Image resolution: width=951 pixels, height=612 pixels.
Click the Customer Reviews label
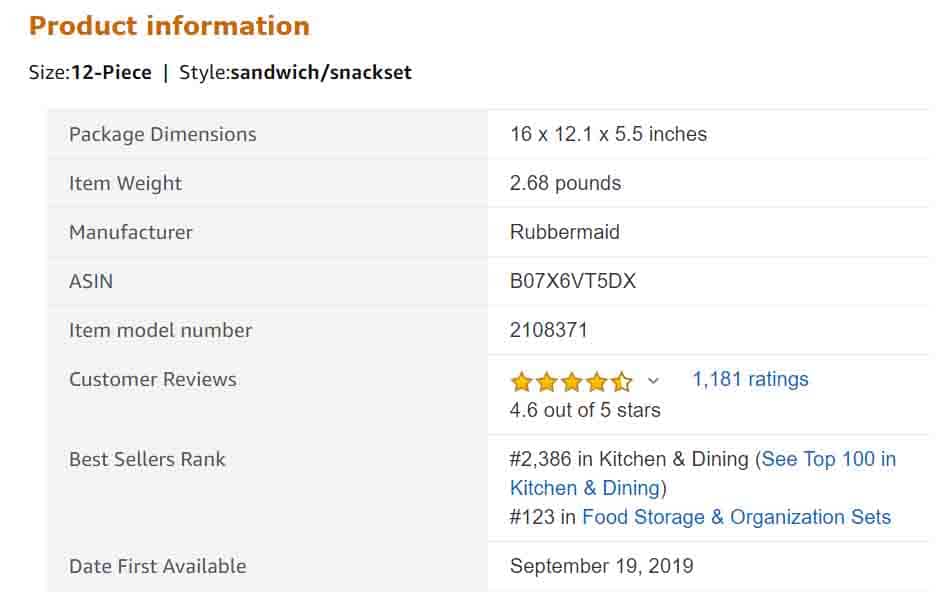(153, 379)
